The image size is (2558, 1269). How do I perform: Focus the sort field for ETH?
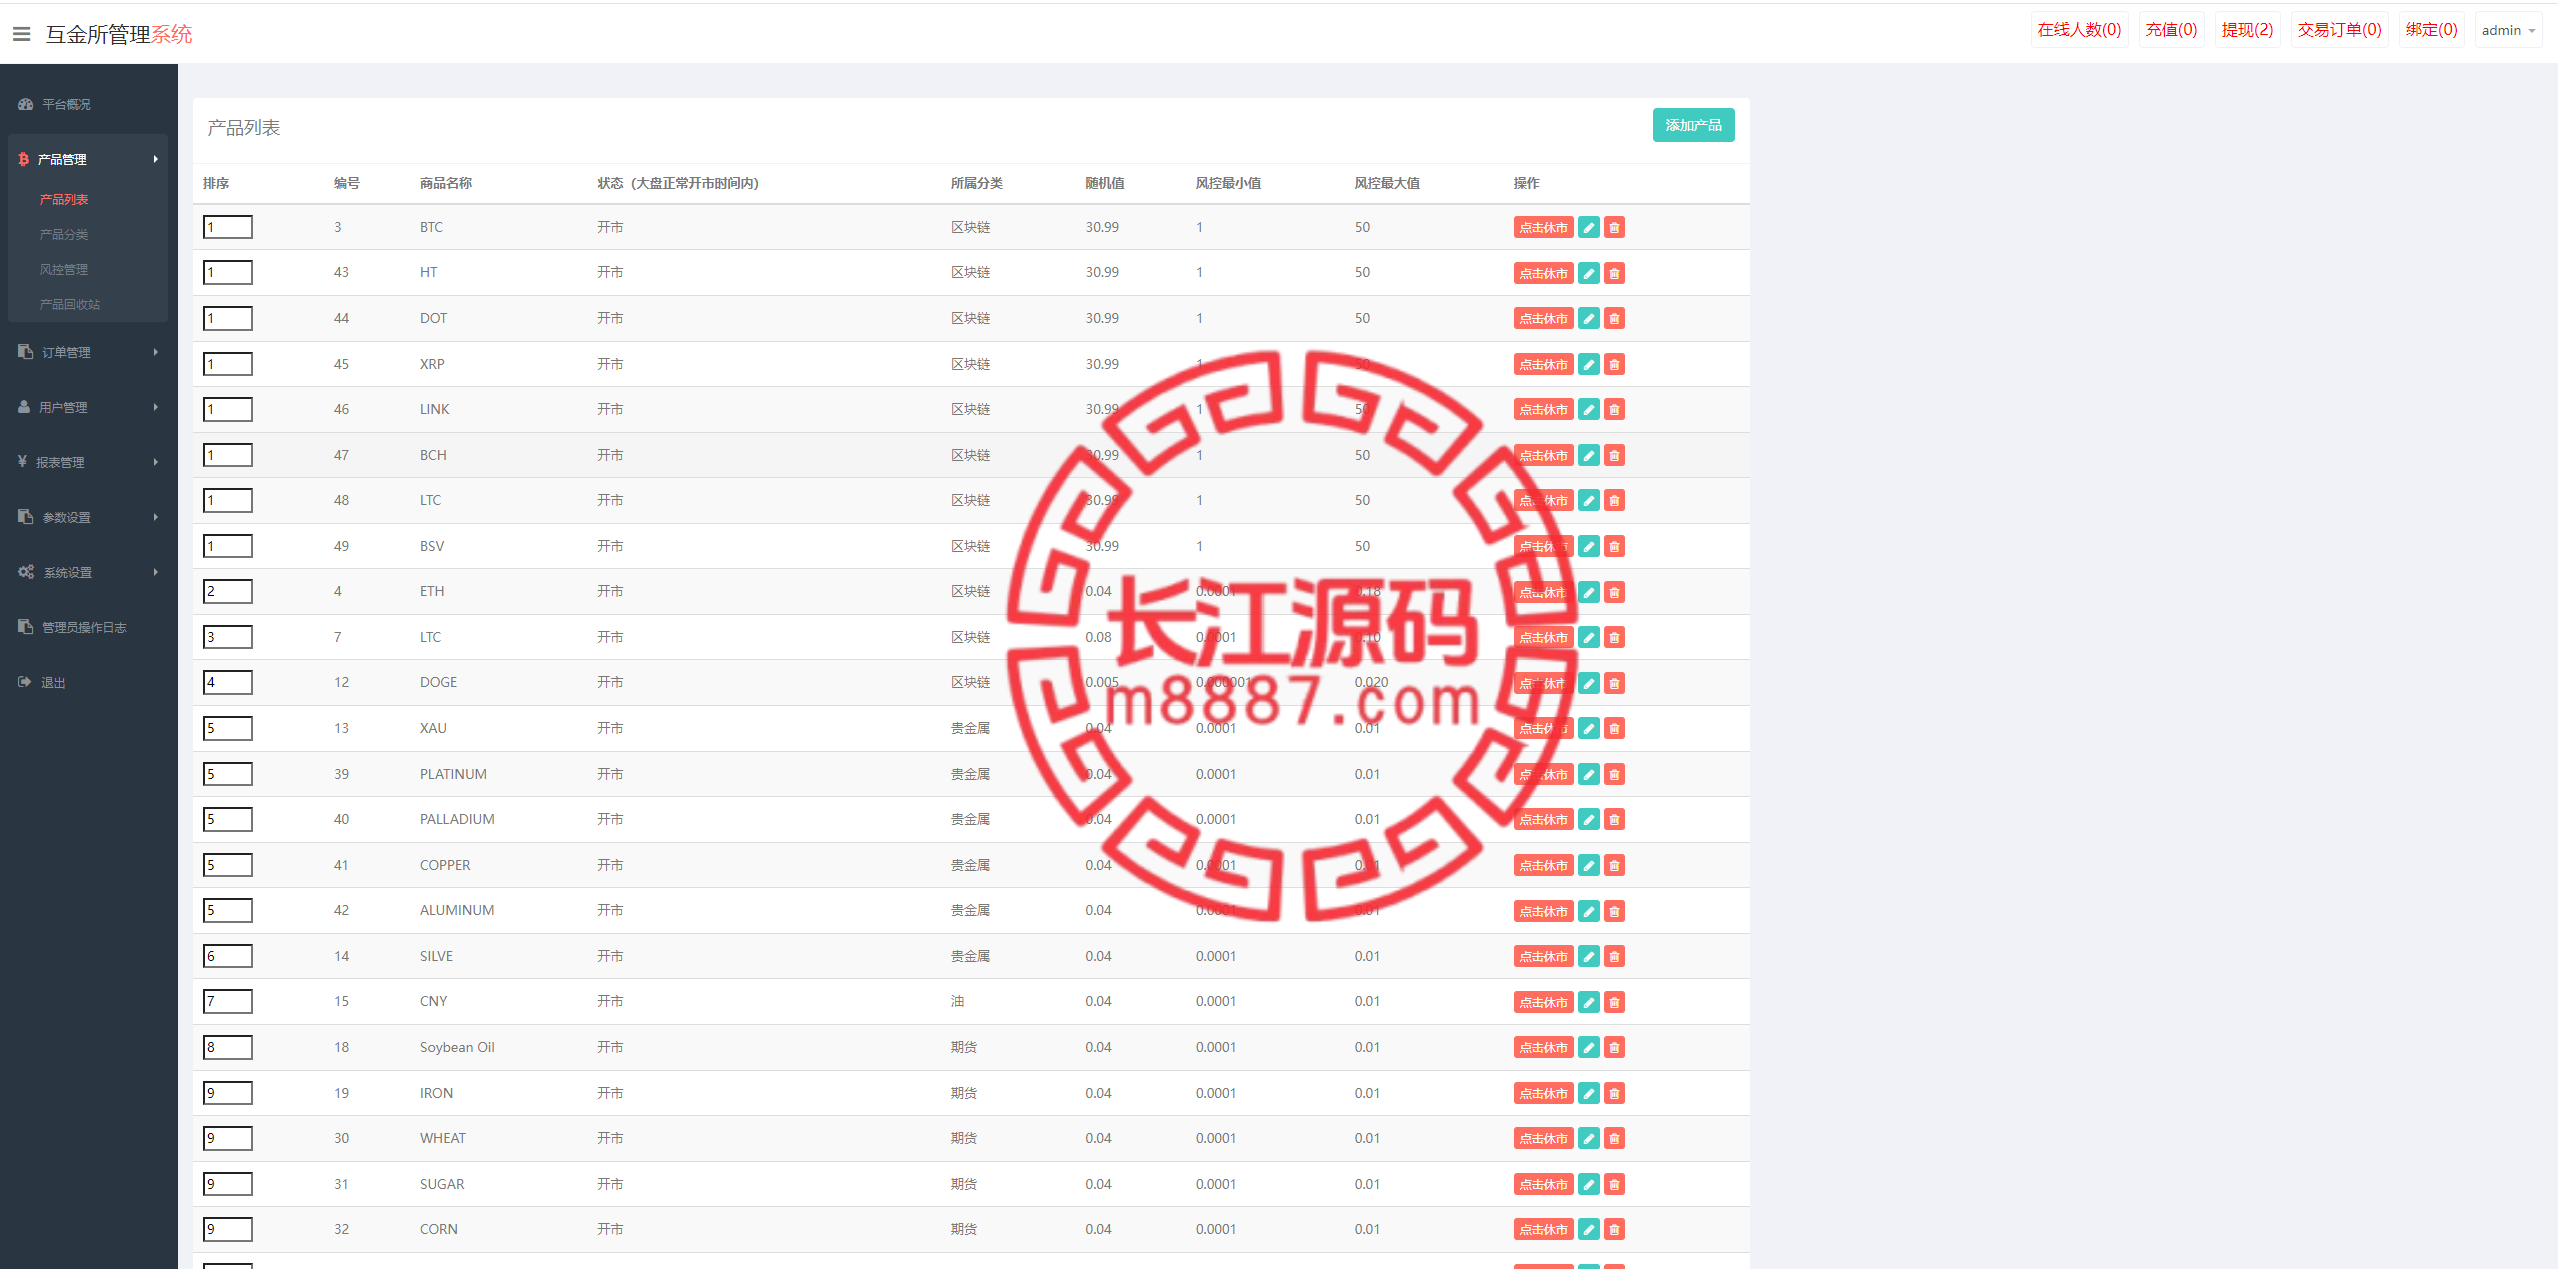[x=228, y=591]
